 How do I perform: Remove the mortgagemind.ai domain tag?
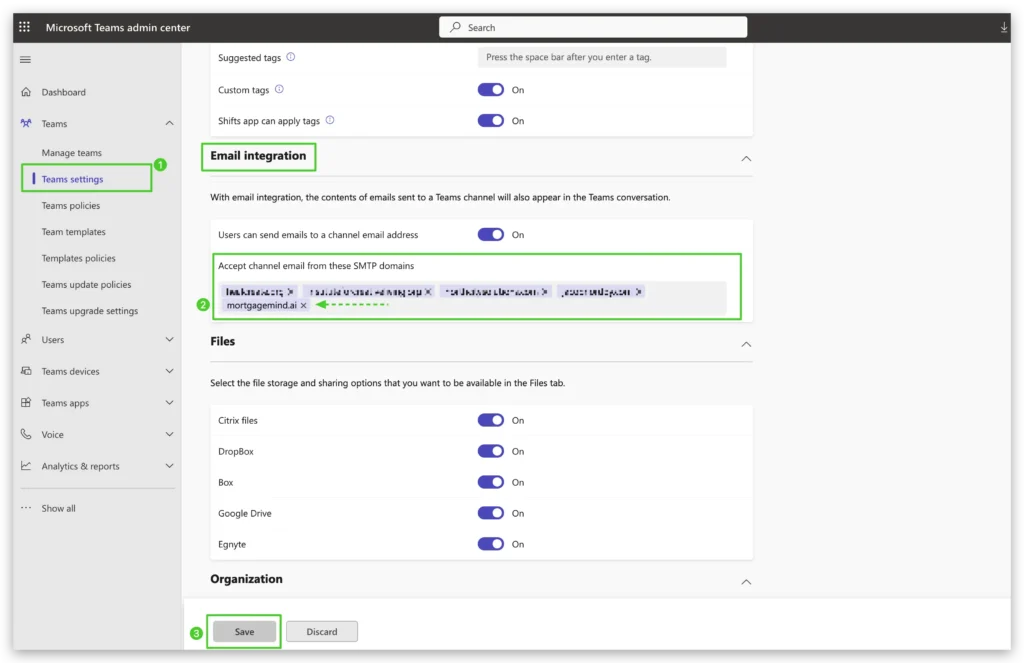coord(304,305)
